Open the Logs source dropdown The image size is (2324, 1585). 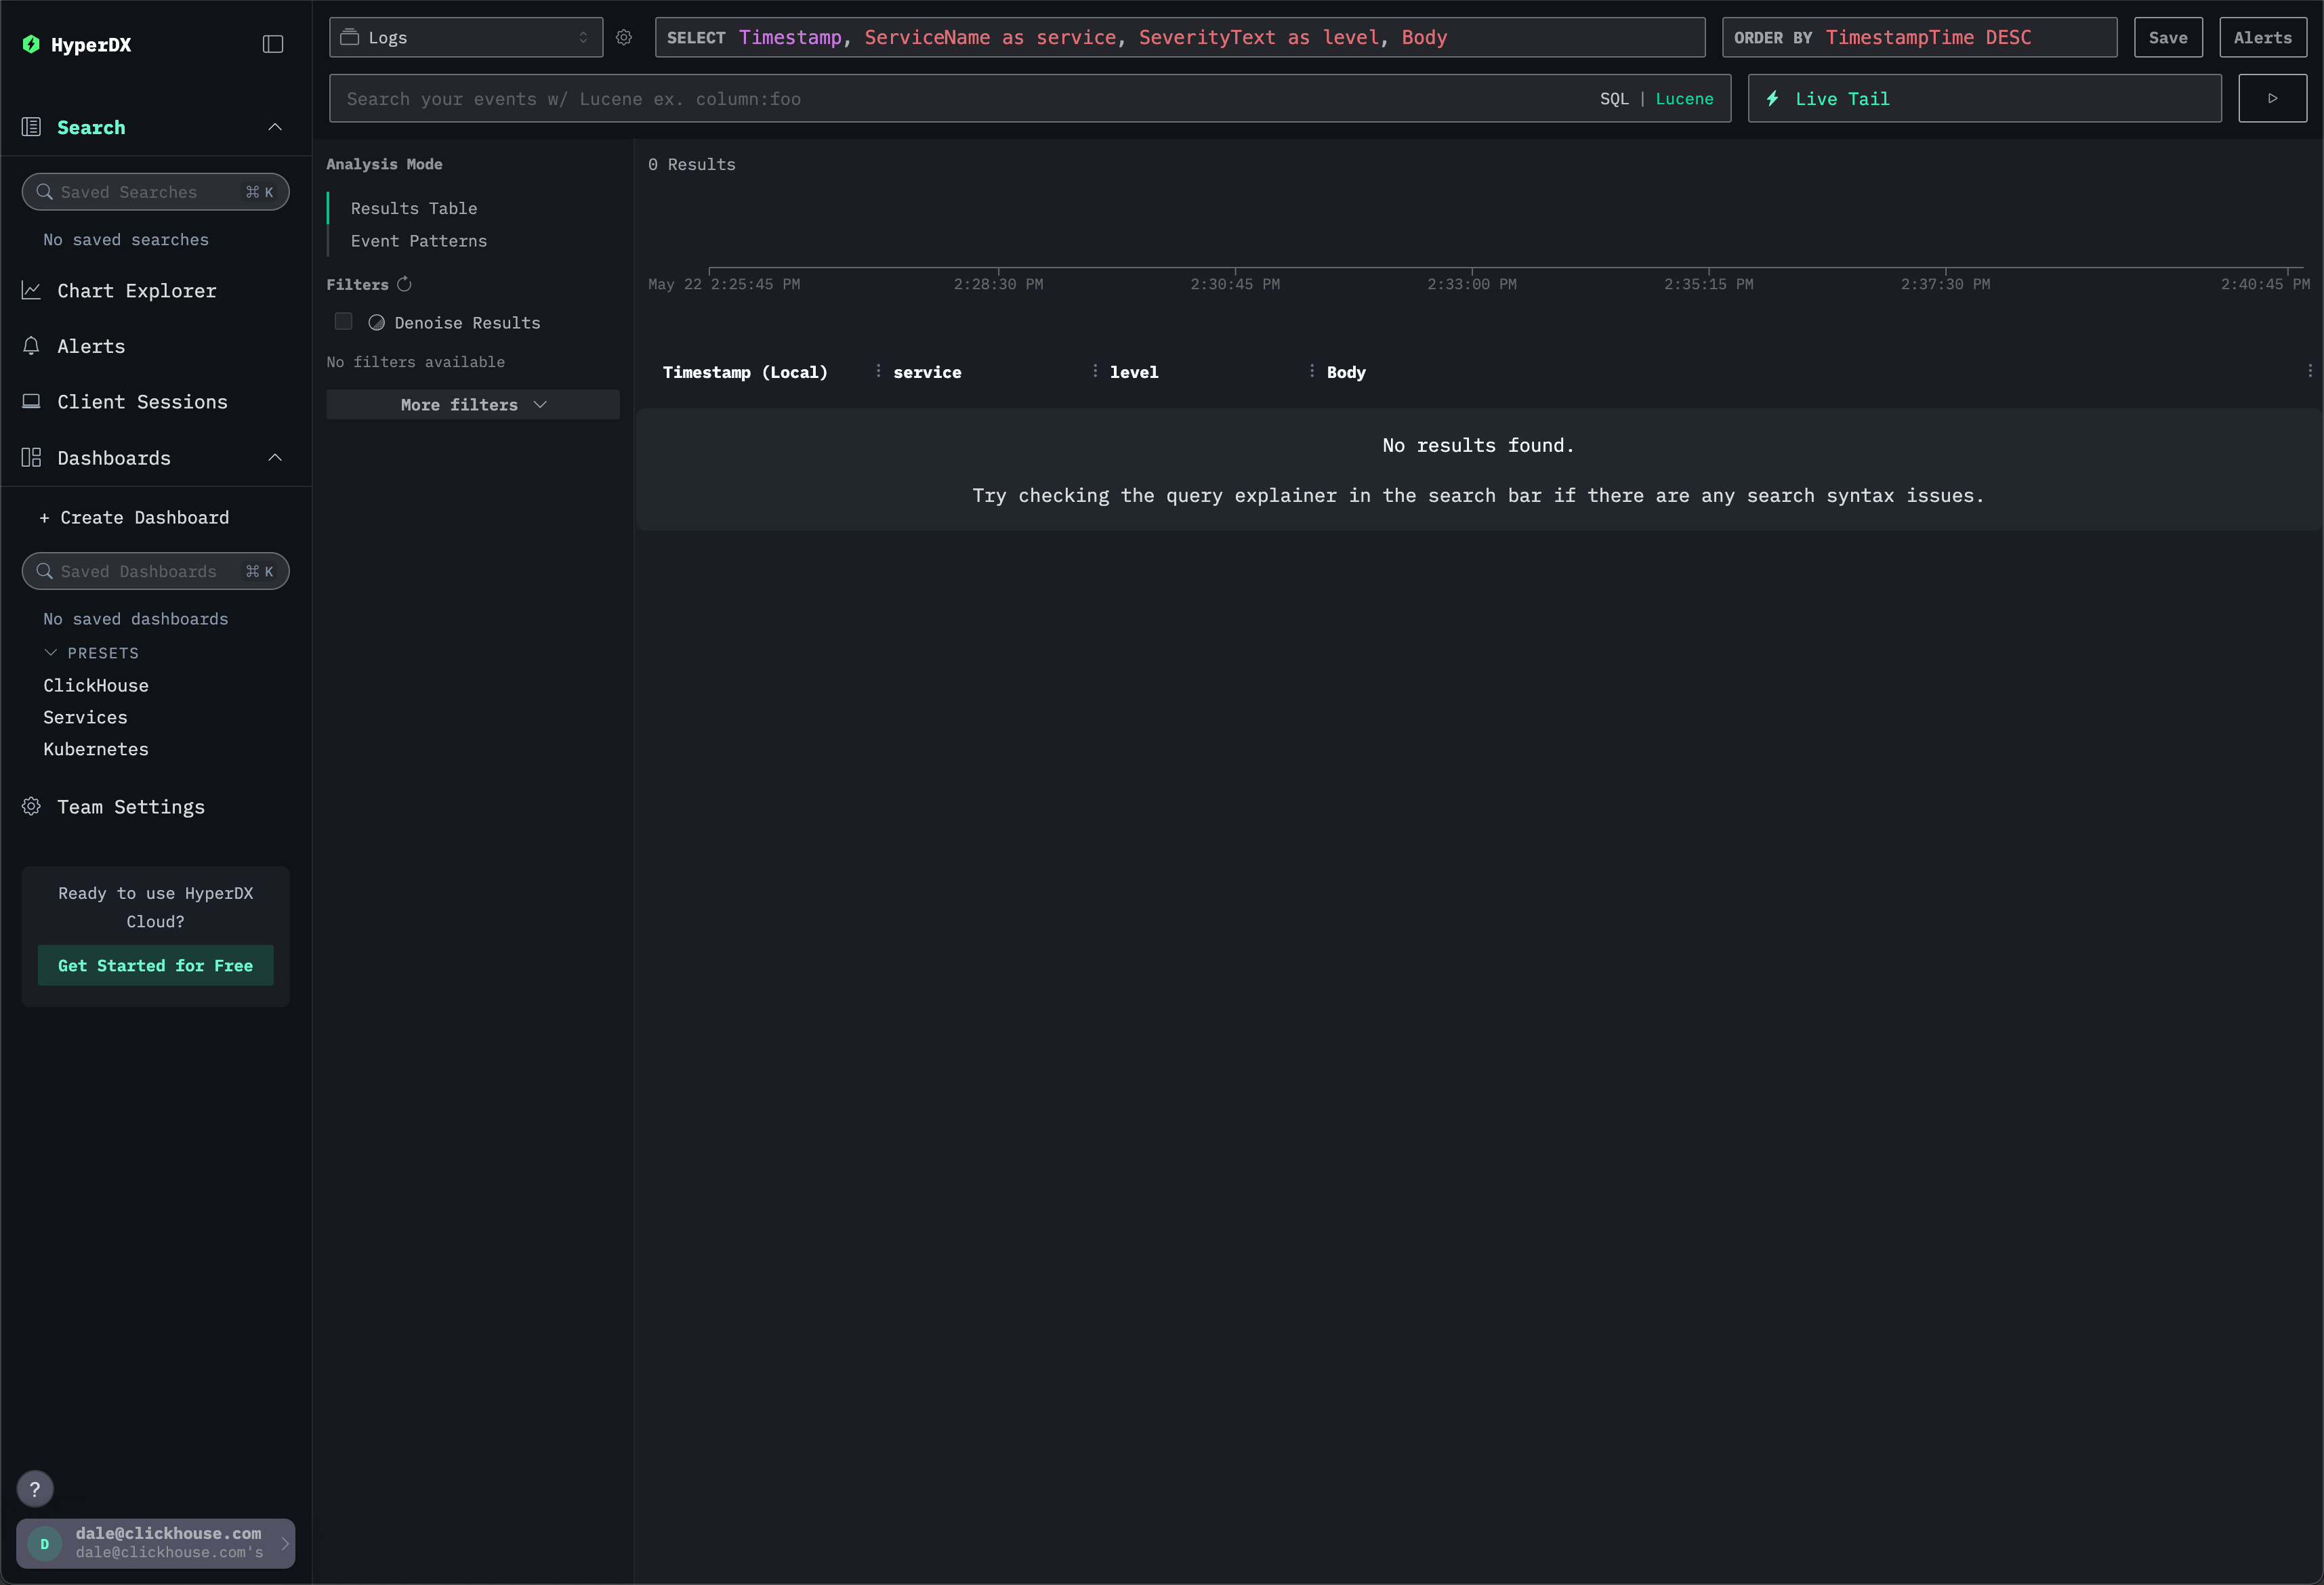pos(465,37)
